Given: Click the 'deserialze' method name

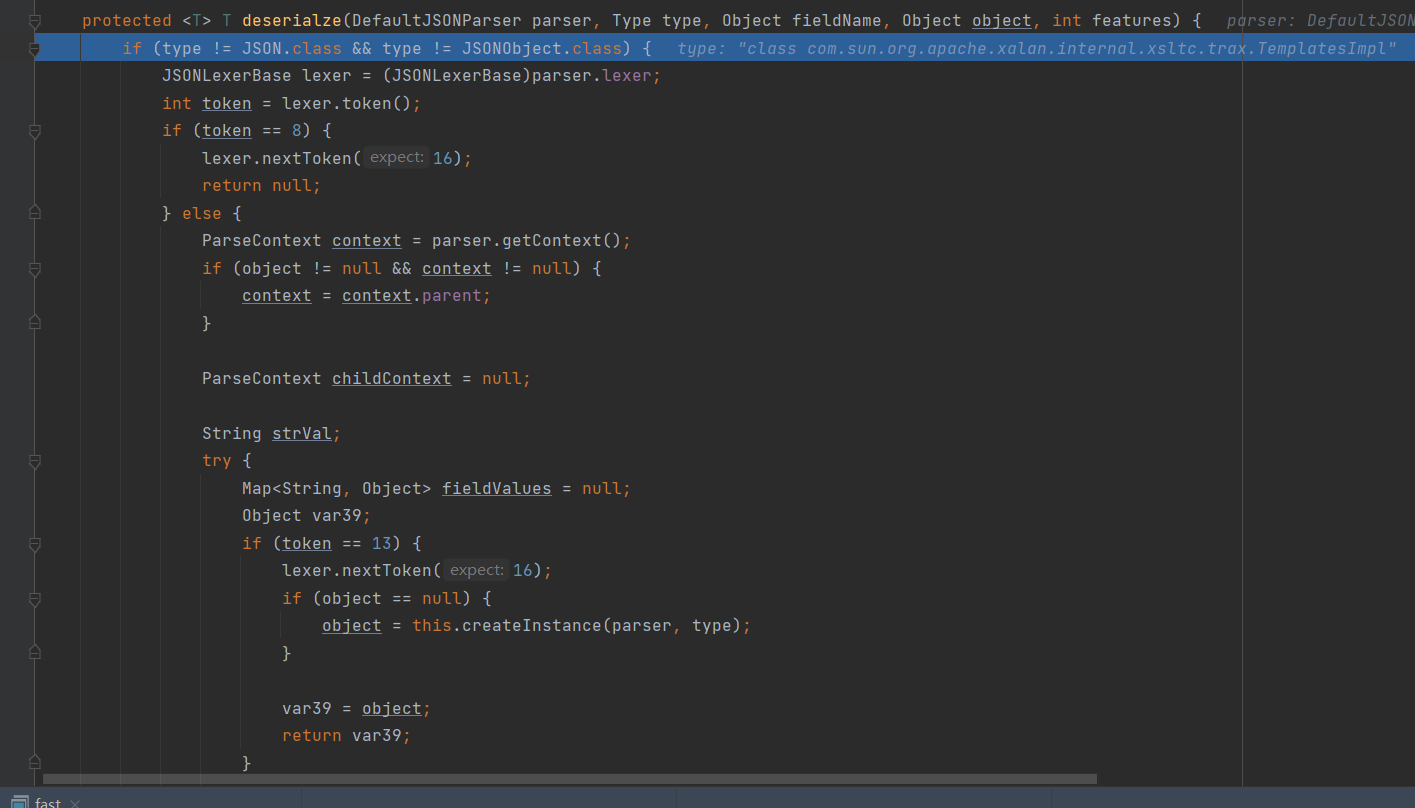Looking at the screenshot, I should 291,21.
